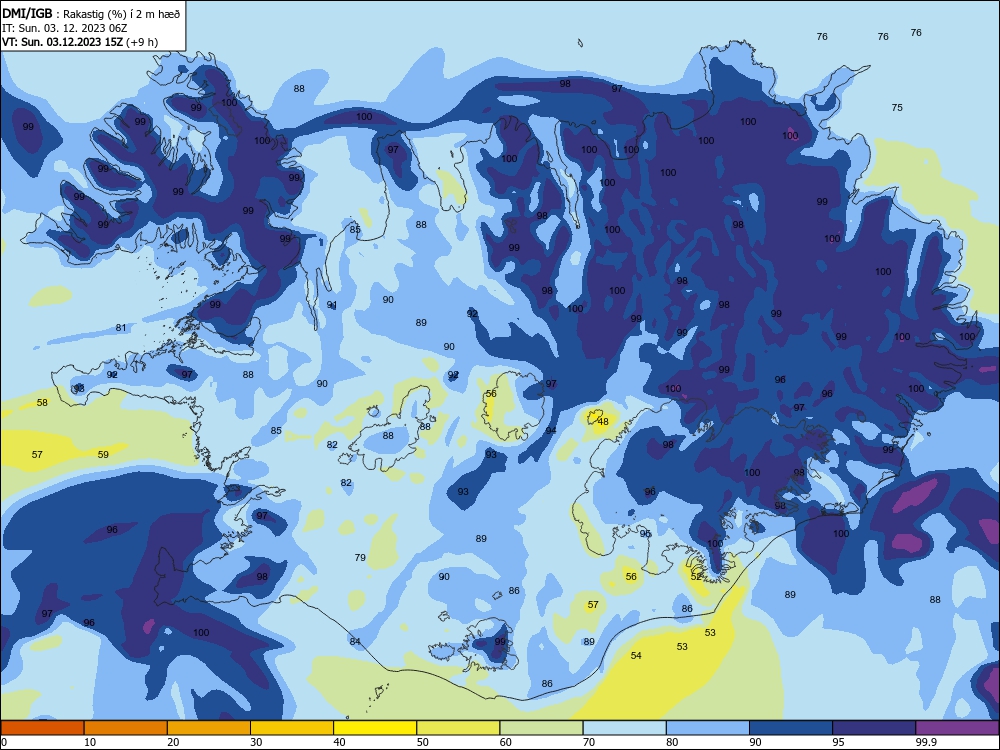Click the '58' value at the western edge

coord(42,402)
